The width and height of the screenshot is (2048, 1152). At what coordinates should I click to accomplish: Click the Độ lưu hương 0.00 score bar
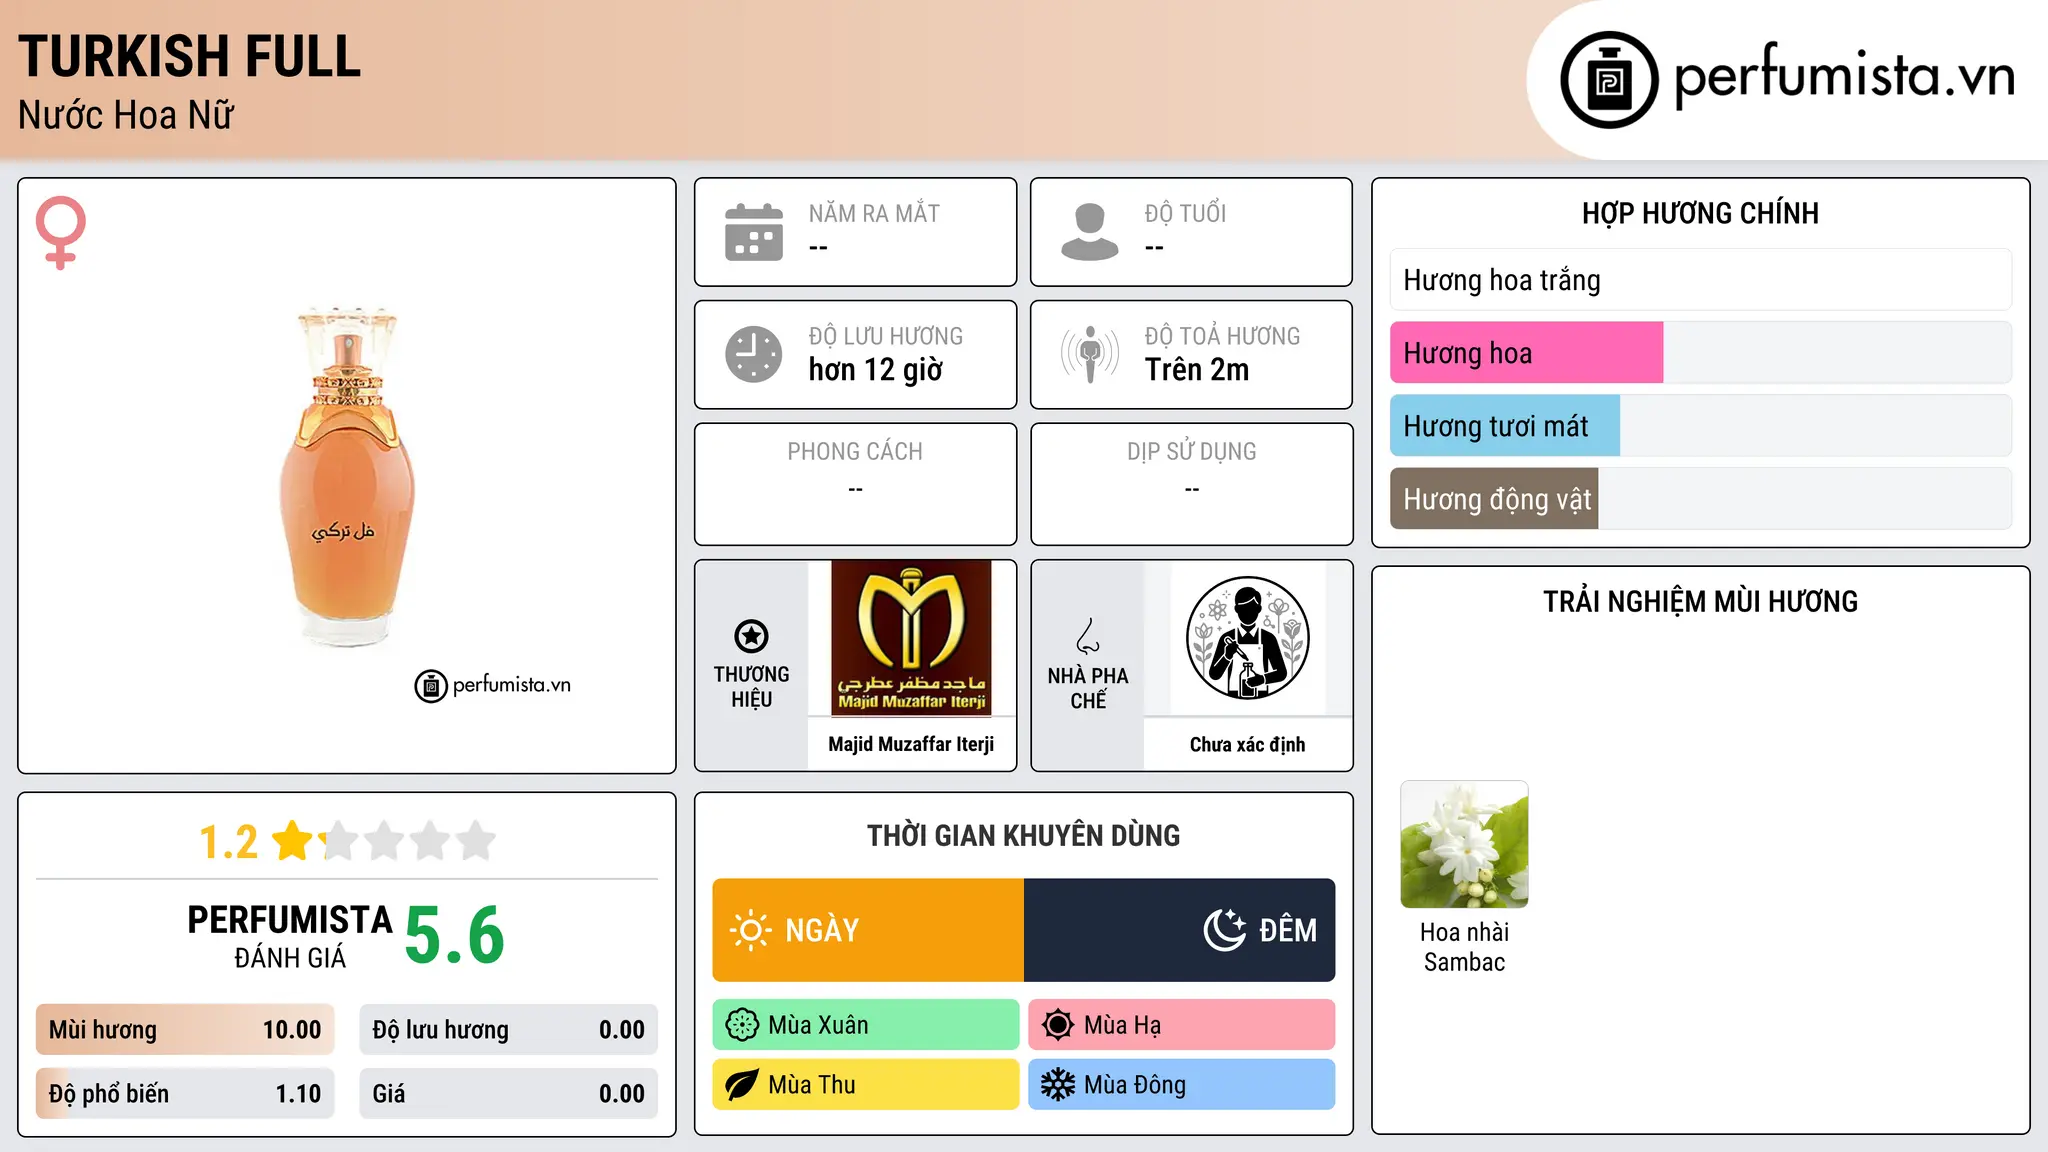pos(508,1030)
